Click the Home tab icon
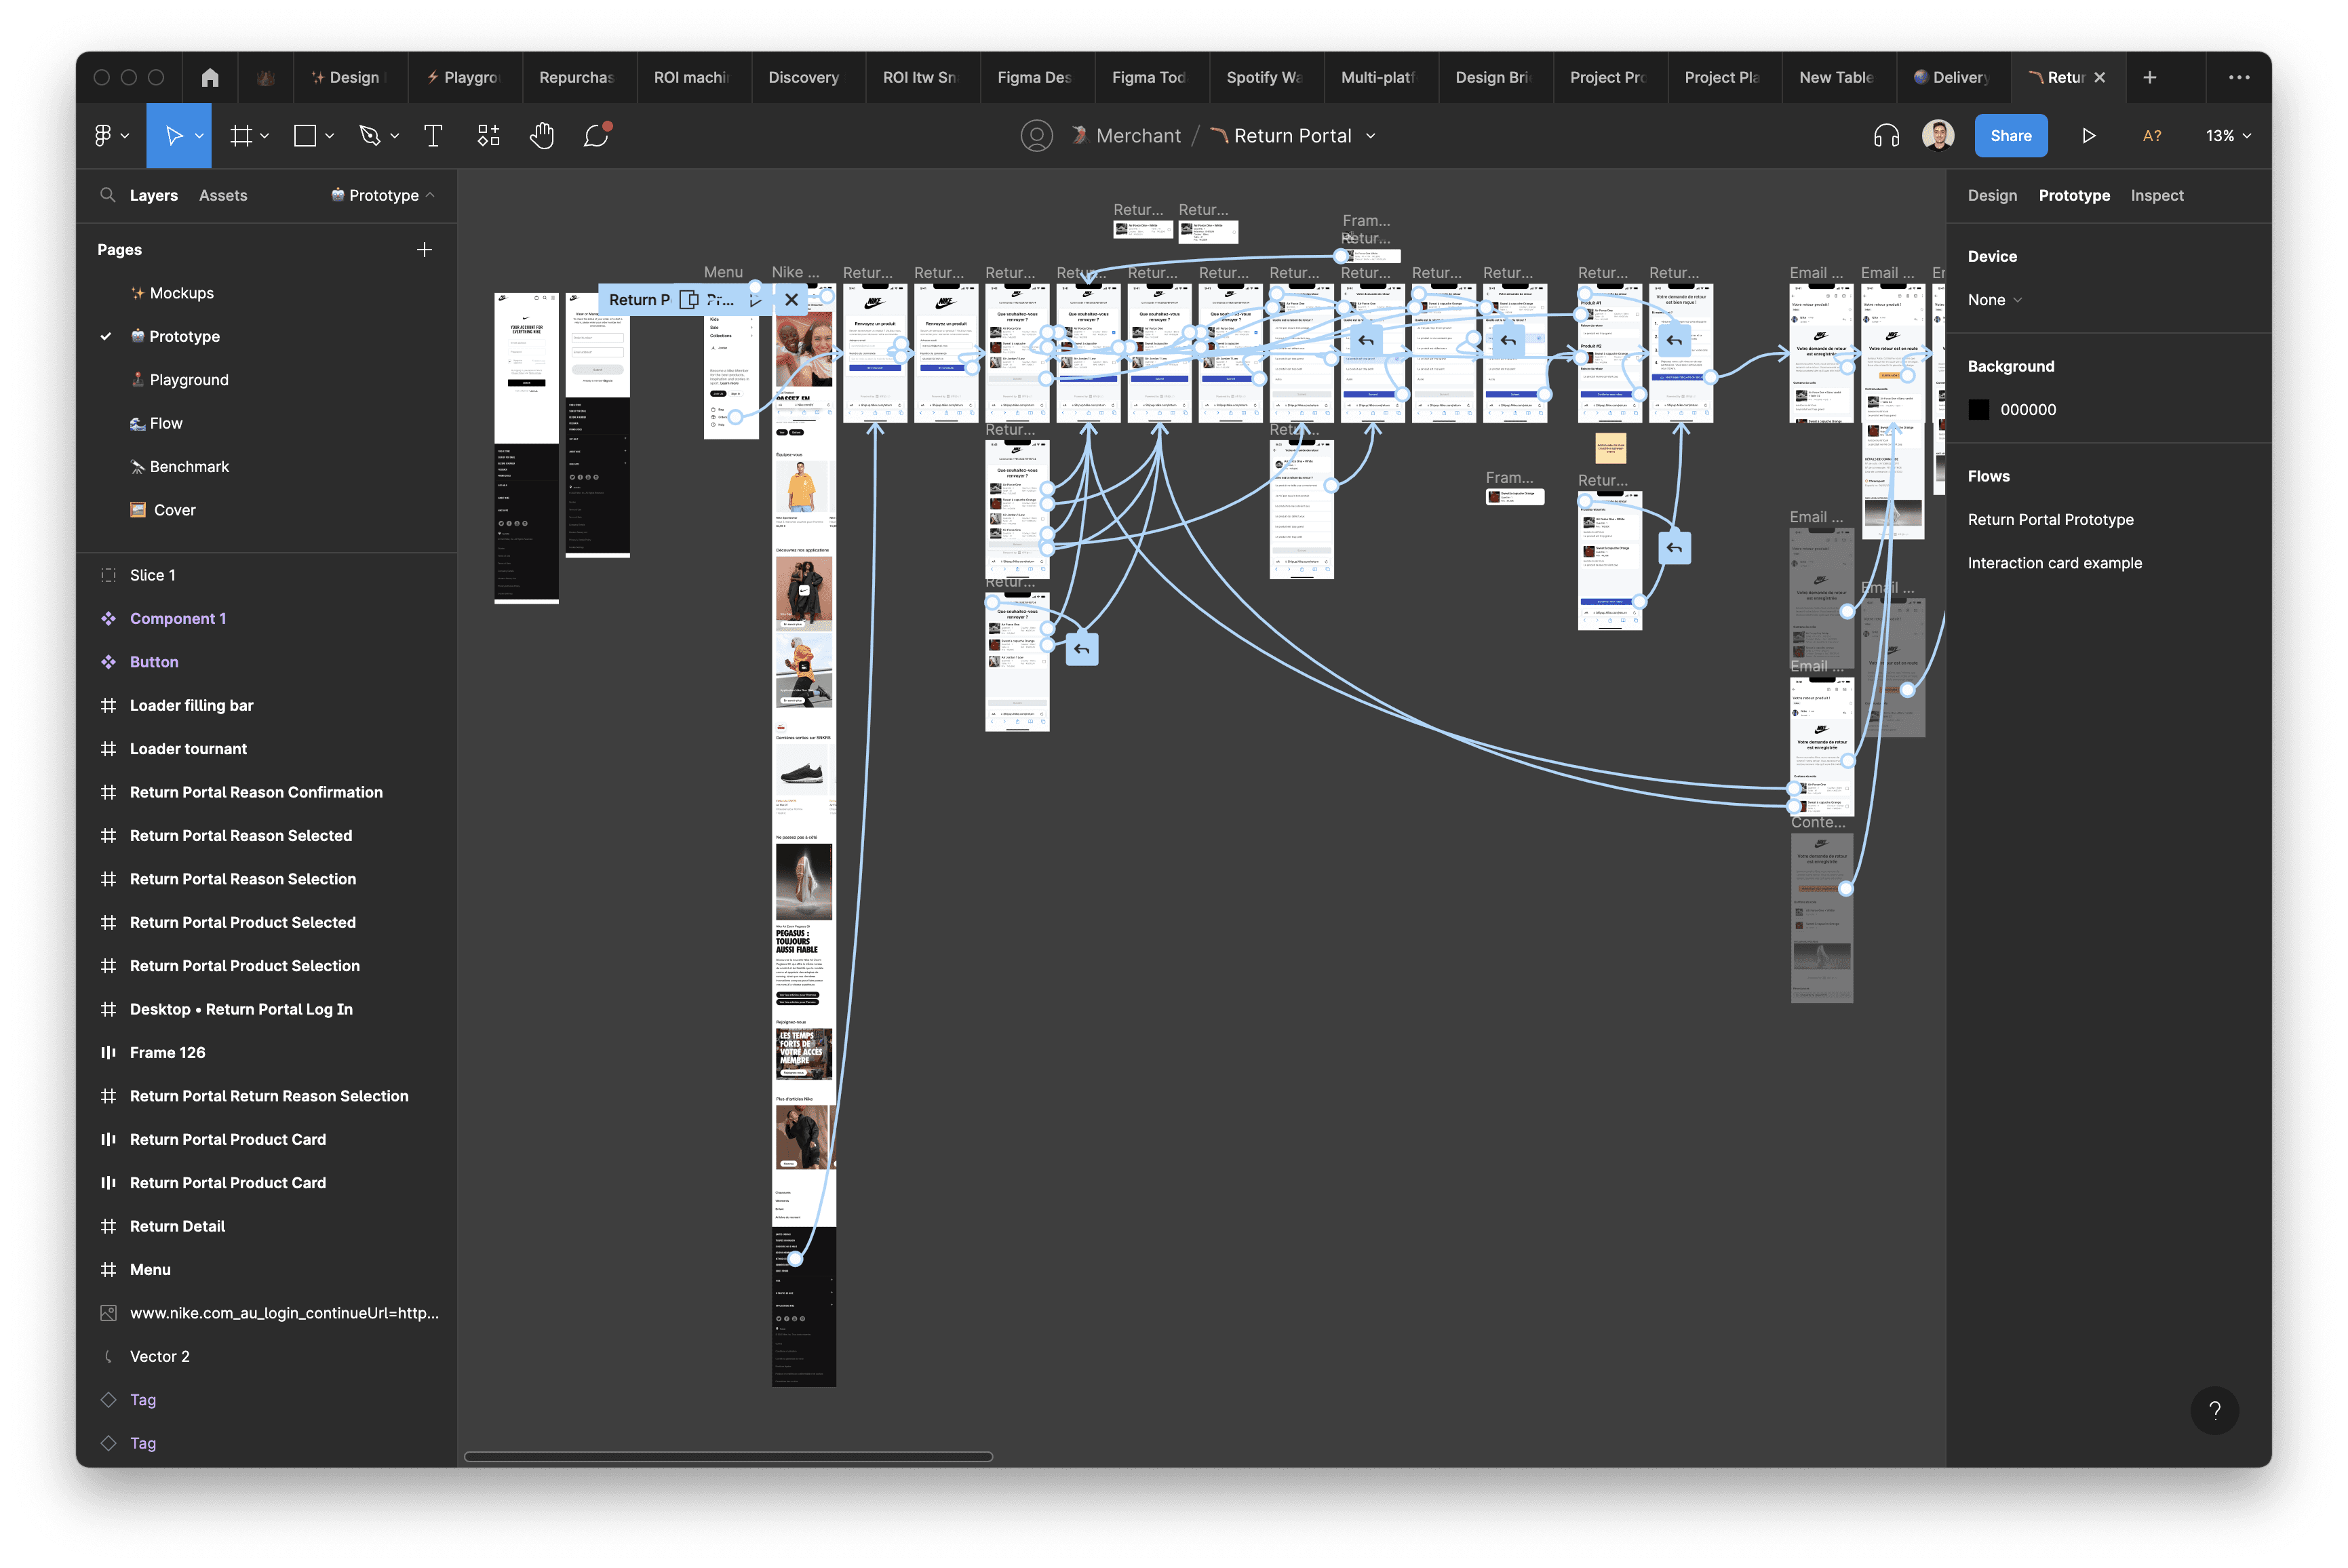The height and width of the screenshot is (1568, 2348). 210,77
